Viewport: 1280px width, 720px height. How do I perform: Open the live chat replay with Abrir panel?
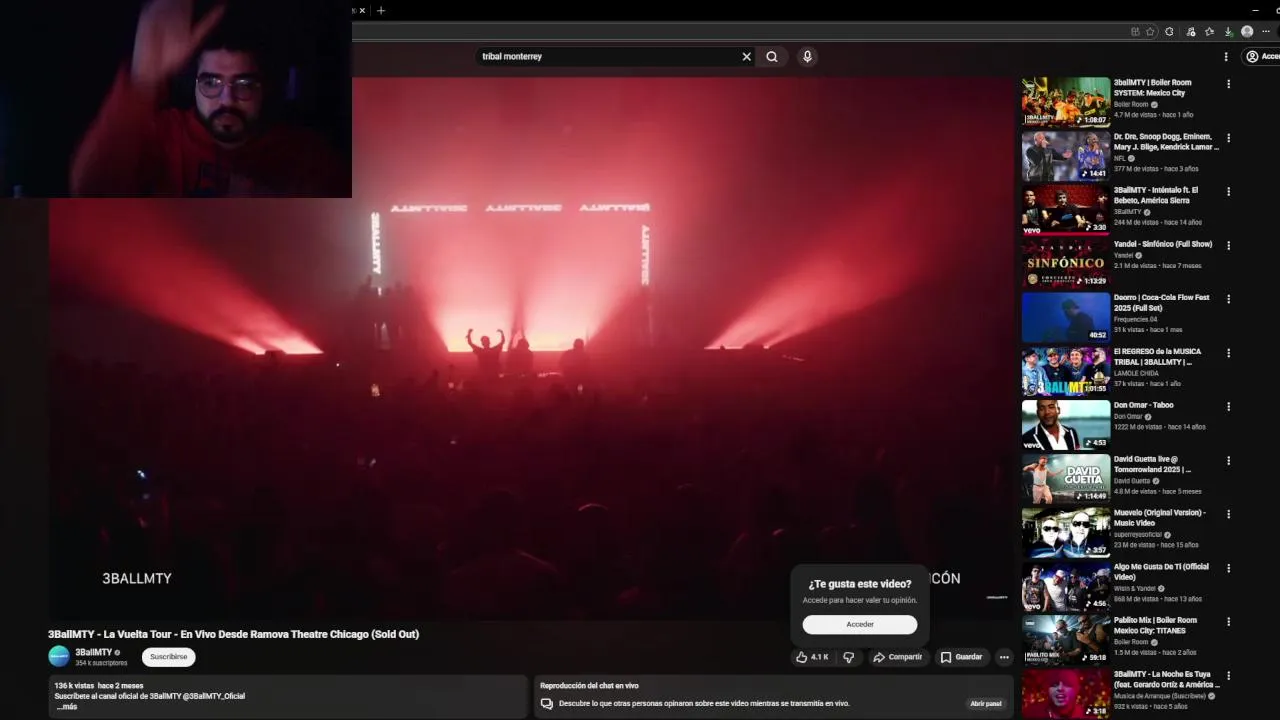coord(986,704)
